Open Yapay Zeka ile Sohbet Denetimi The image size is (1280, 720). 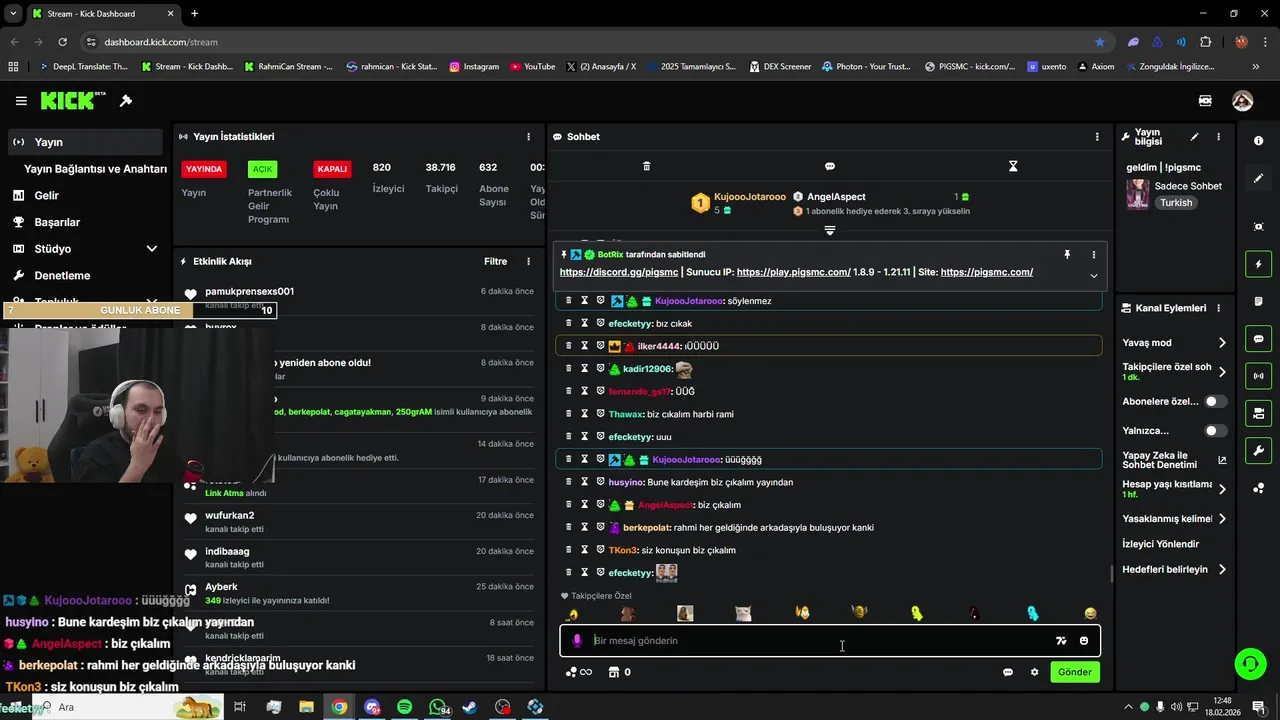tap(1174, 460)
